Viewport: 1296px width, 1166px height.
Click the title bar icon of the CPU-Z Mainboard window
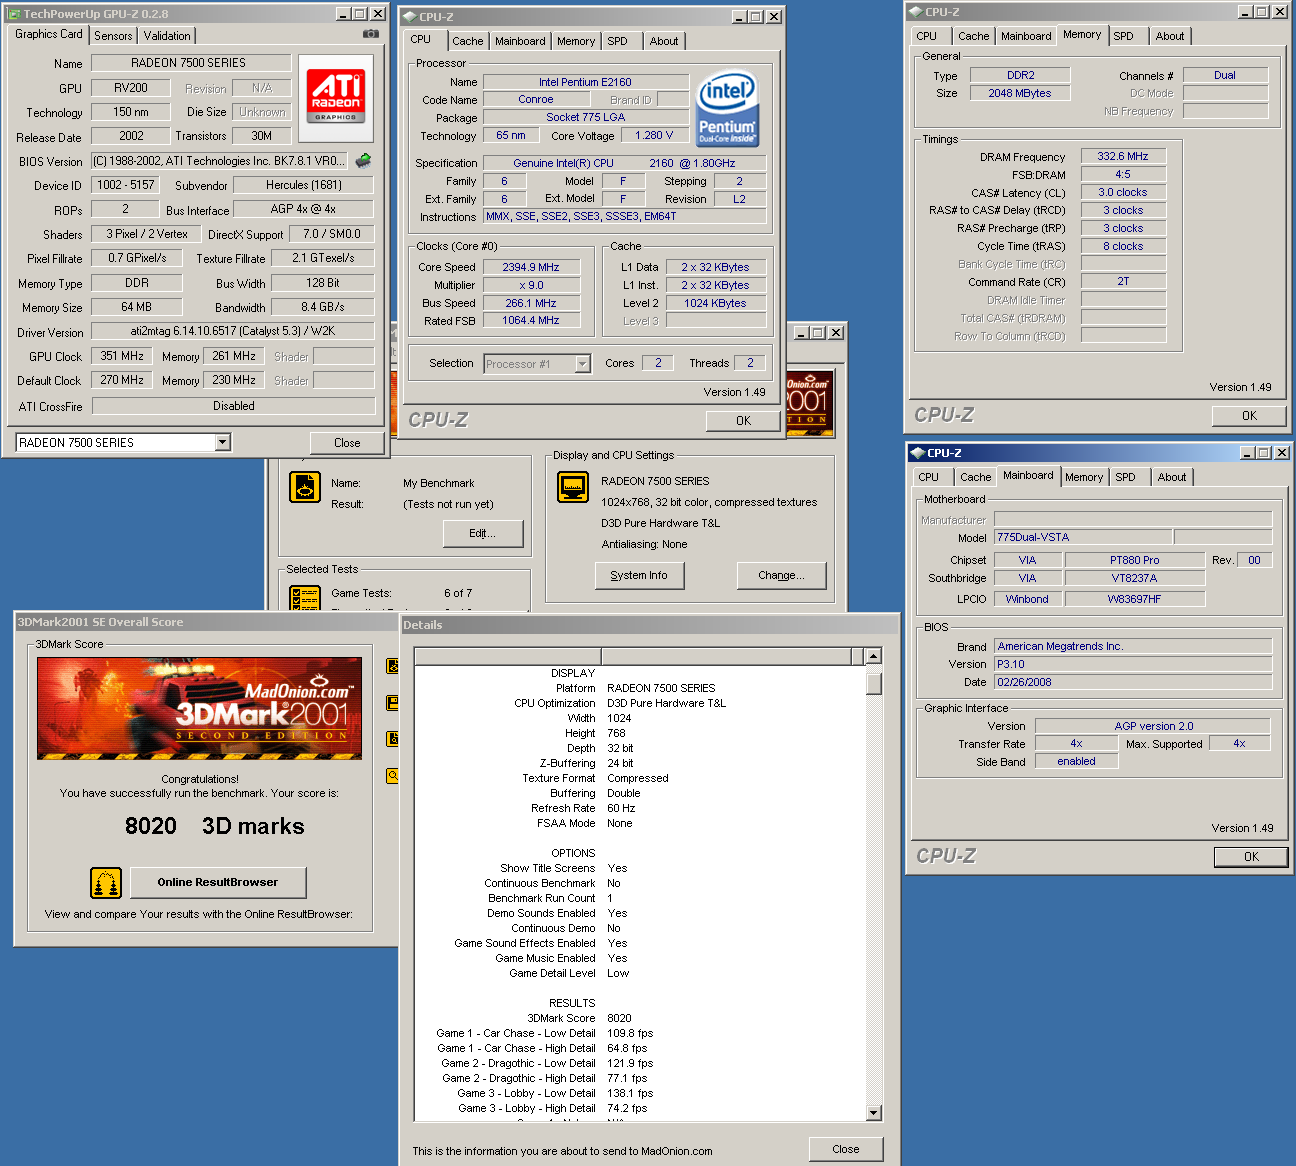(917, 453)
